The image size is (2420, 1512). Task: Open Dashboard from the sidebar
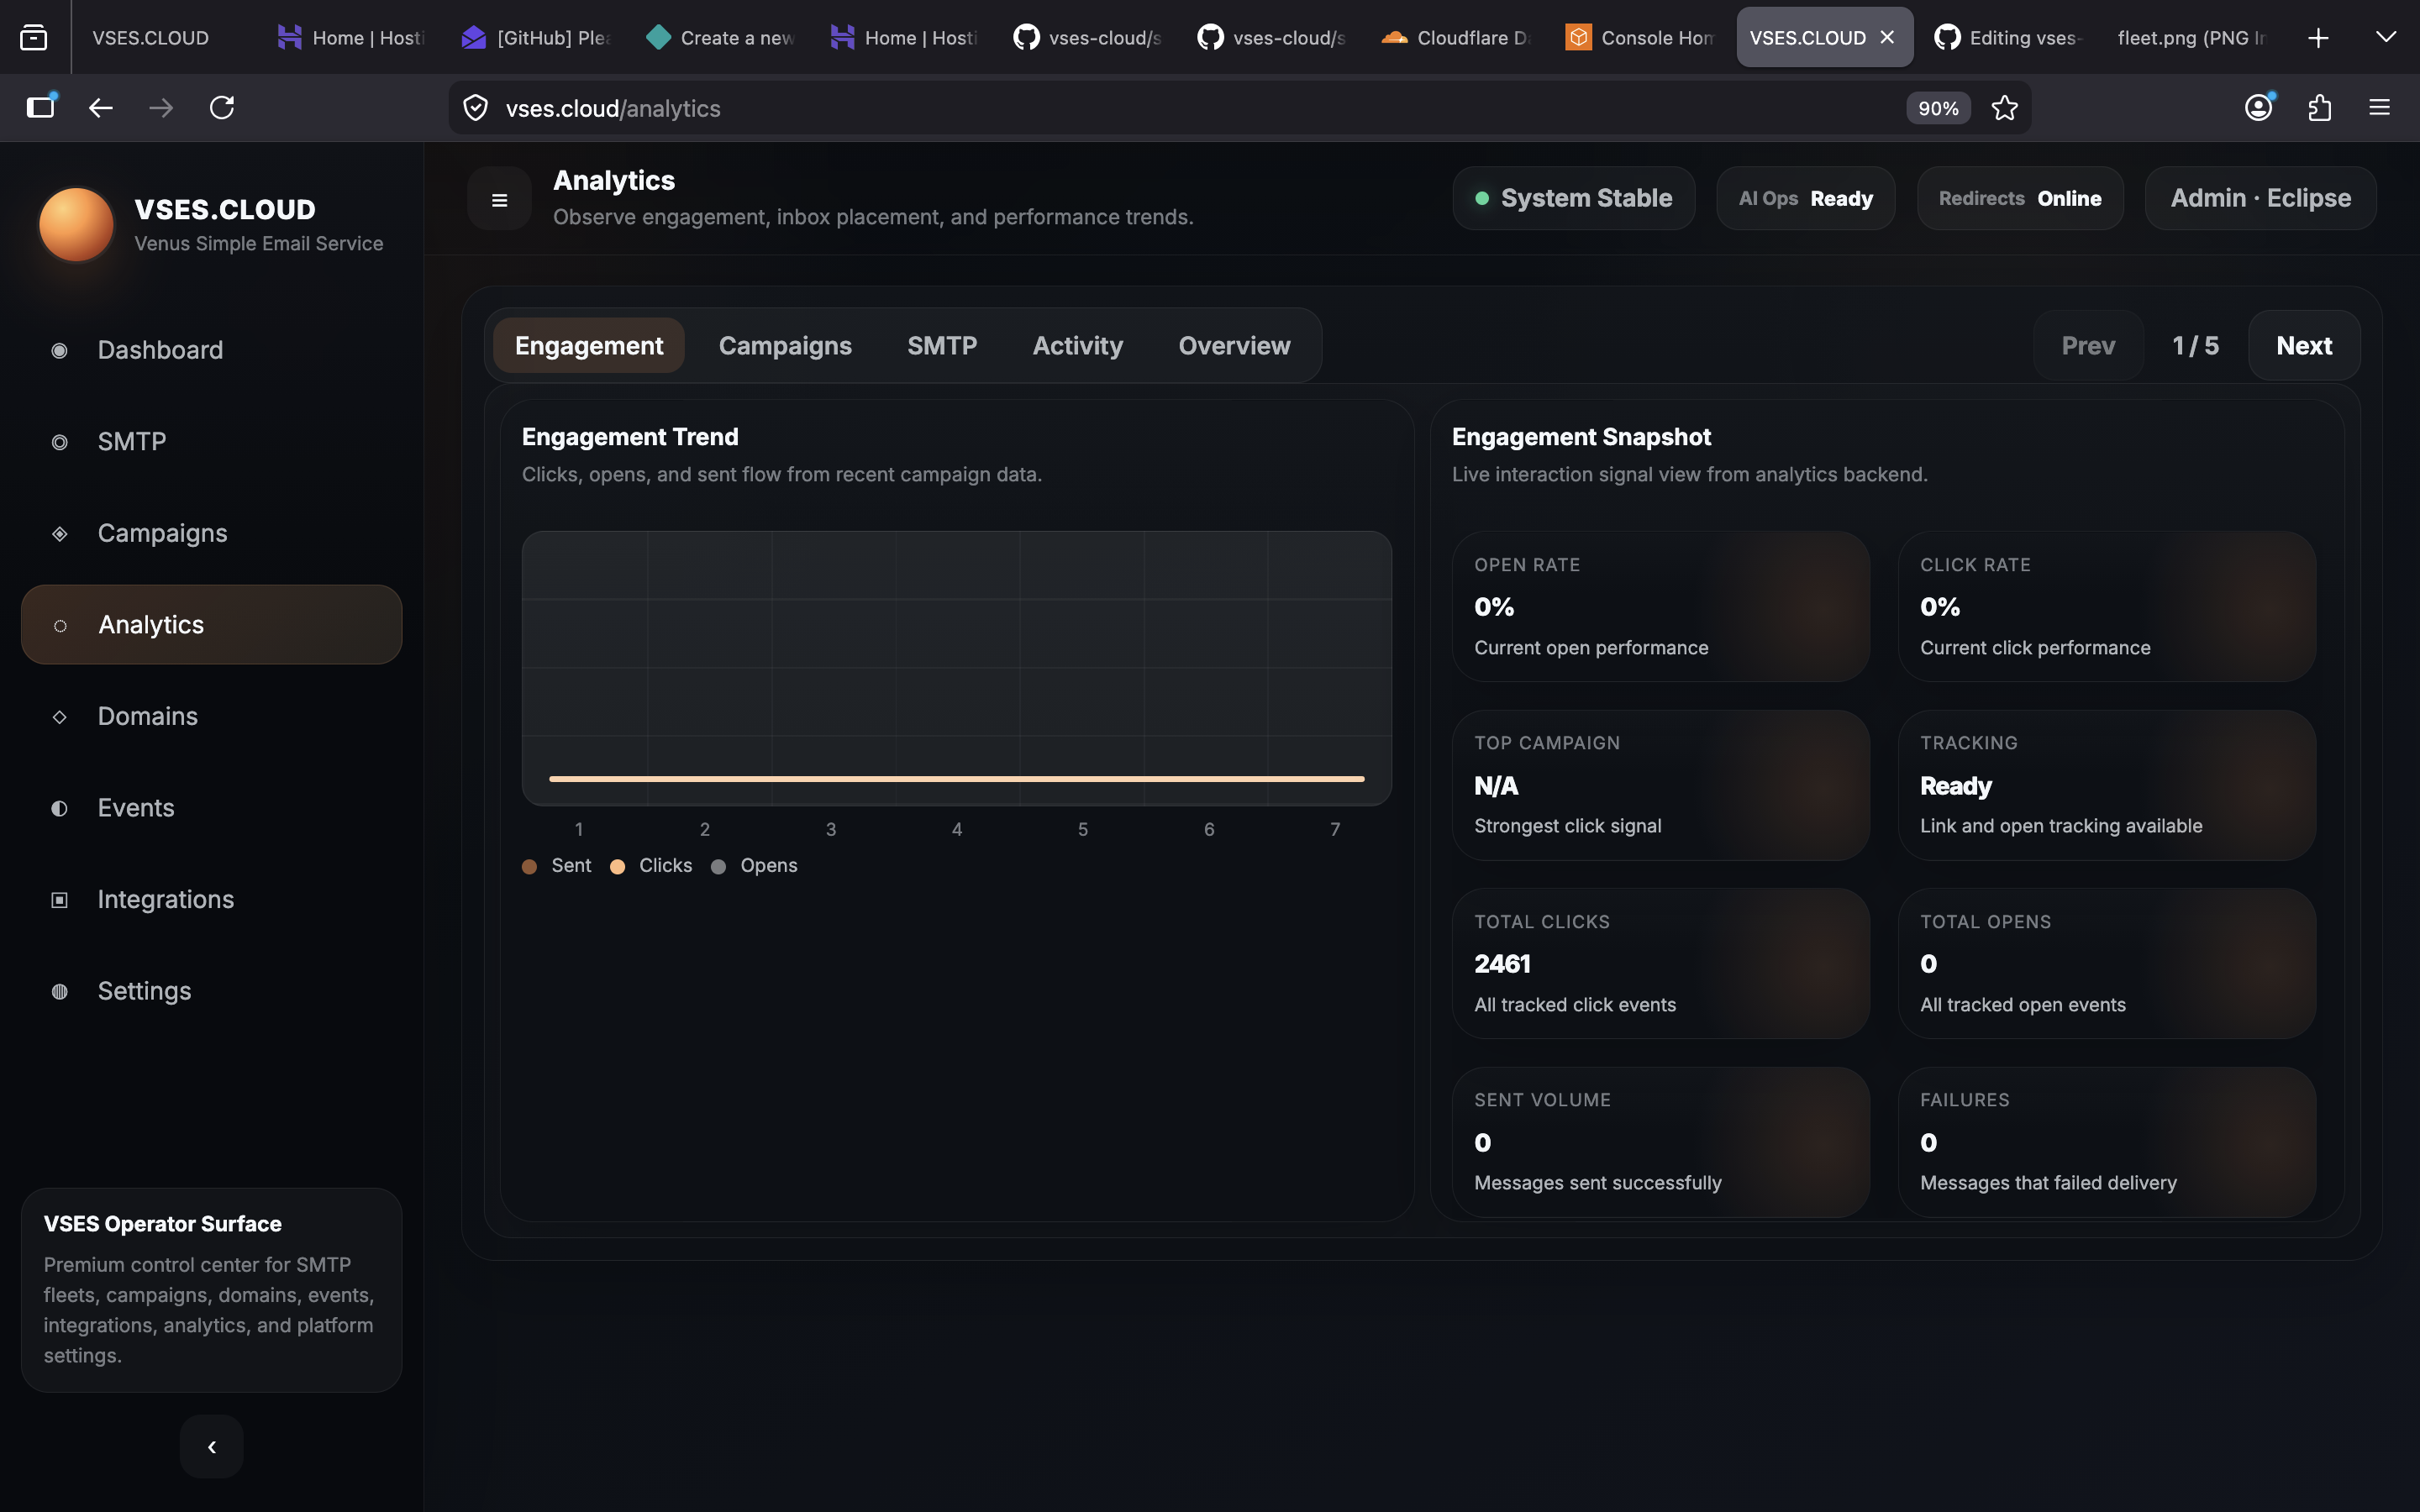(211, 350)
